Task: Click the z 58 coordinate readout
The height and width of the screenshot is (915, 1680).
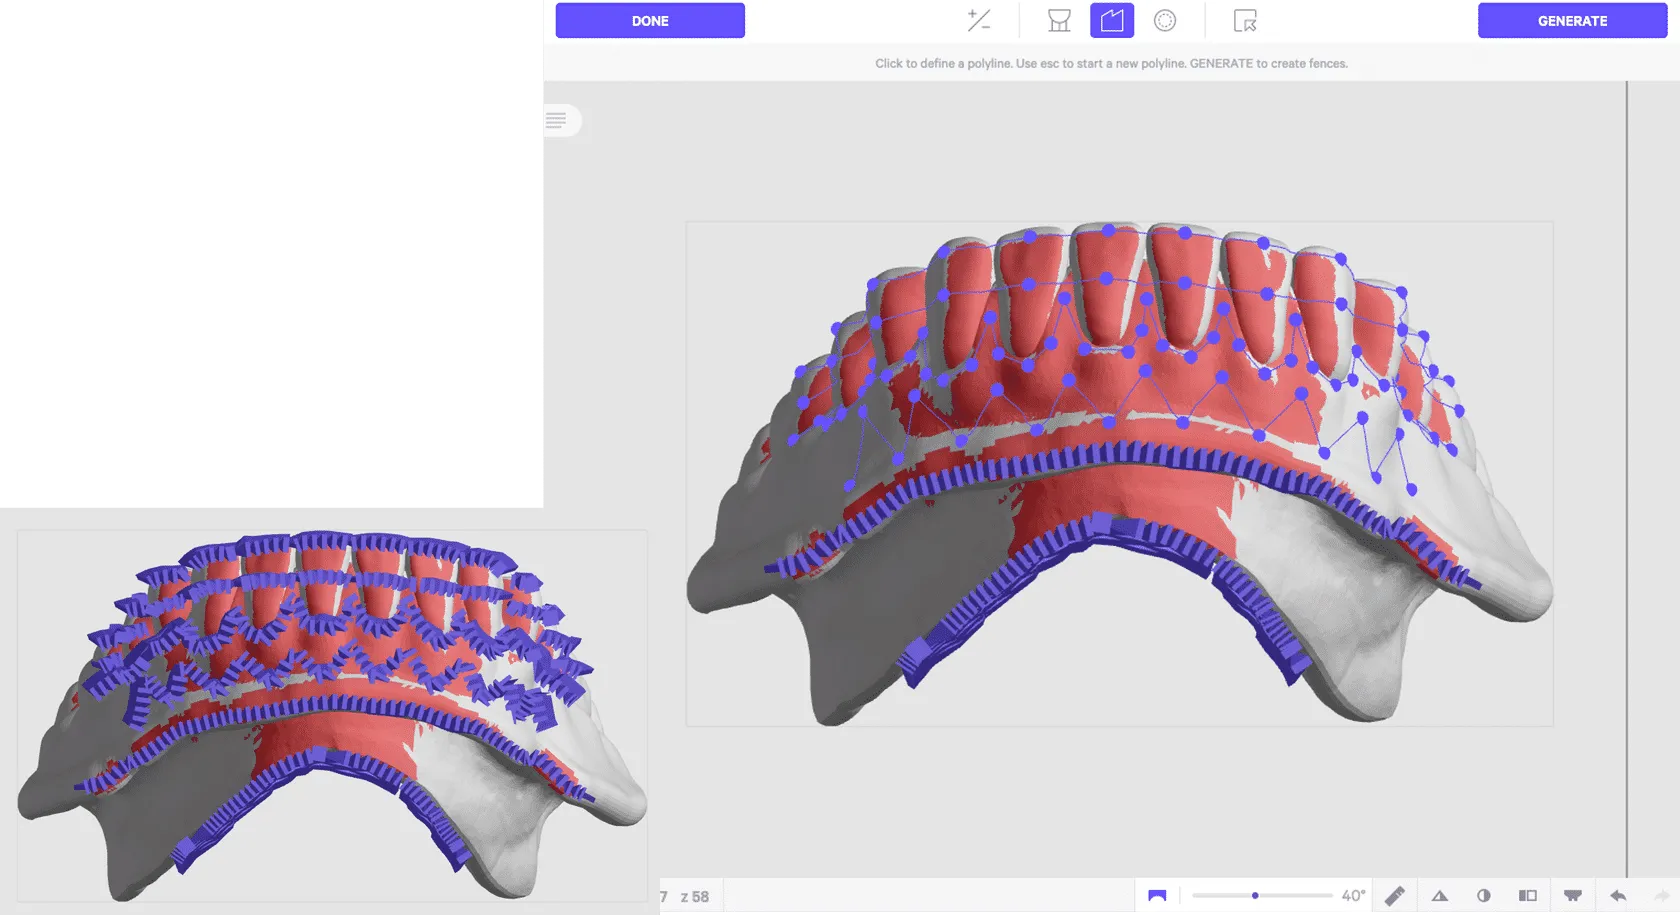Action: [694, 897]
